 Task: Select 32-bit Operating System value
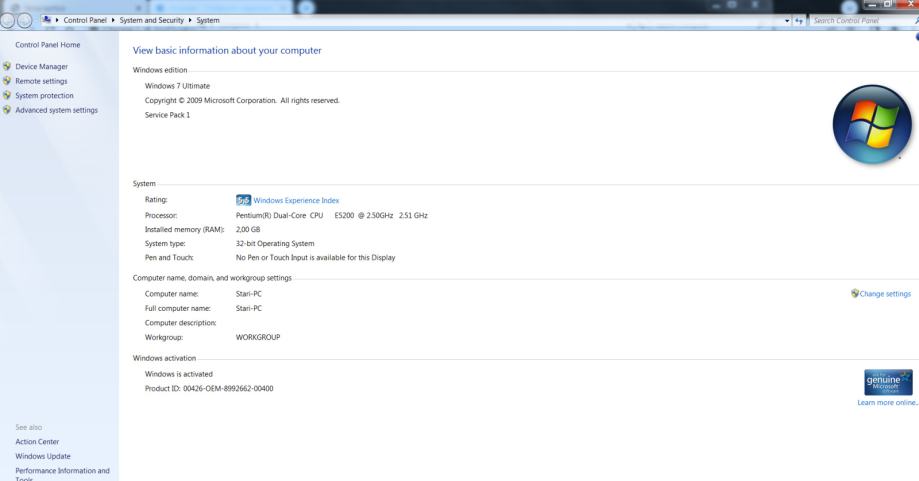pos(275,244)
